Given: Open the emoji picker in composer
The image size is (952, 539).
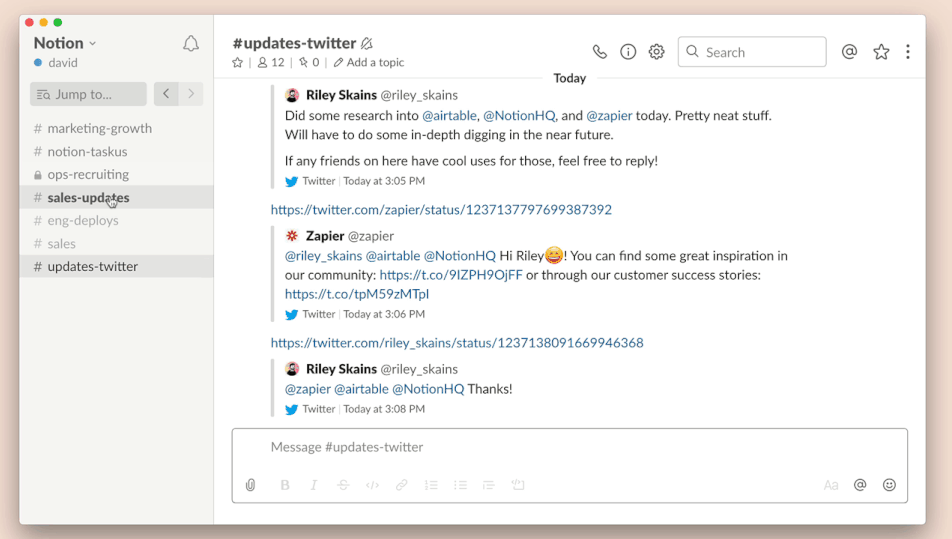Looking at the screenshot, I should [x=889, y=485].
